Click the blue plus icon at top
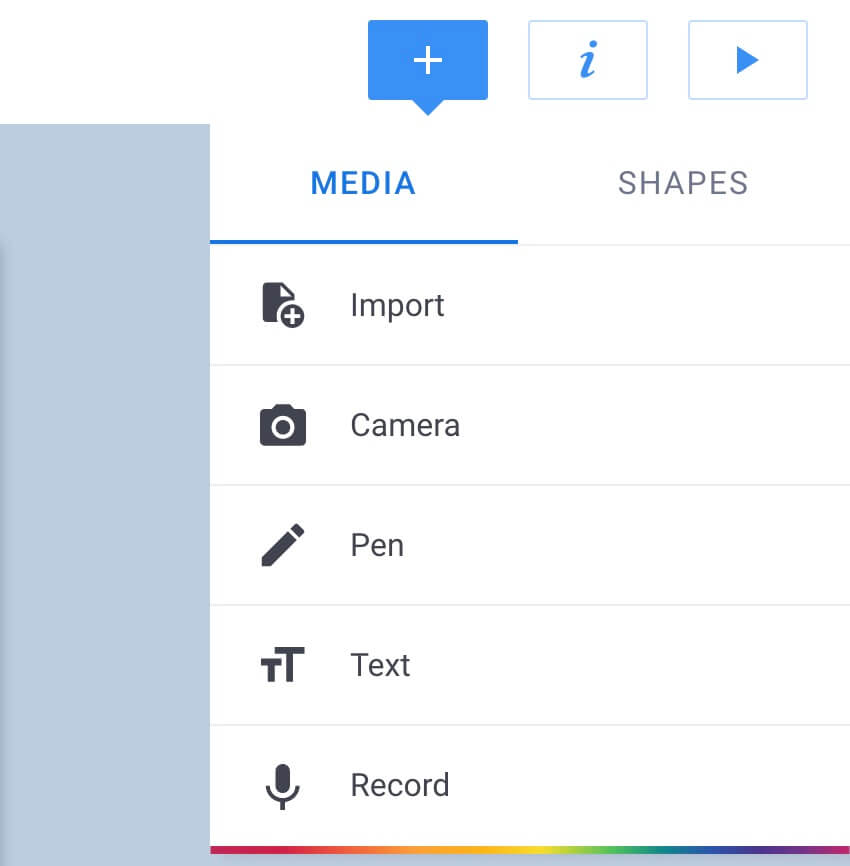This screenshot has height=866, width=850. [x=427, y=60]
